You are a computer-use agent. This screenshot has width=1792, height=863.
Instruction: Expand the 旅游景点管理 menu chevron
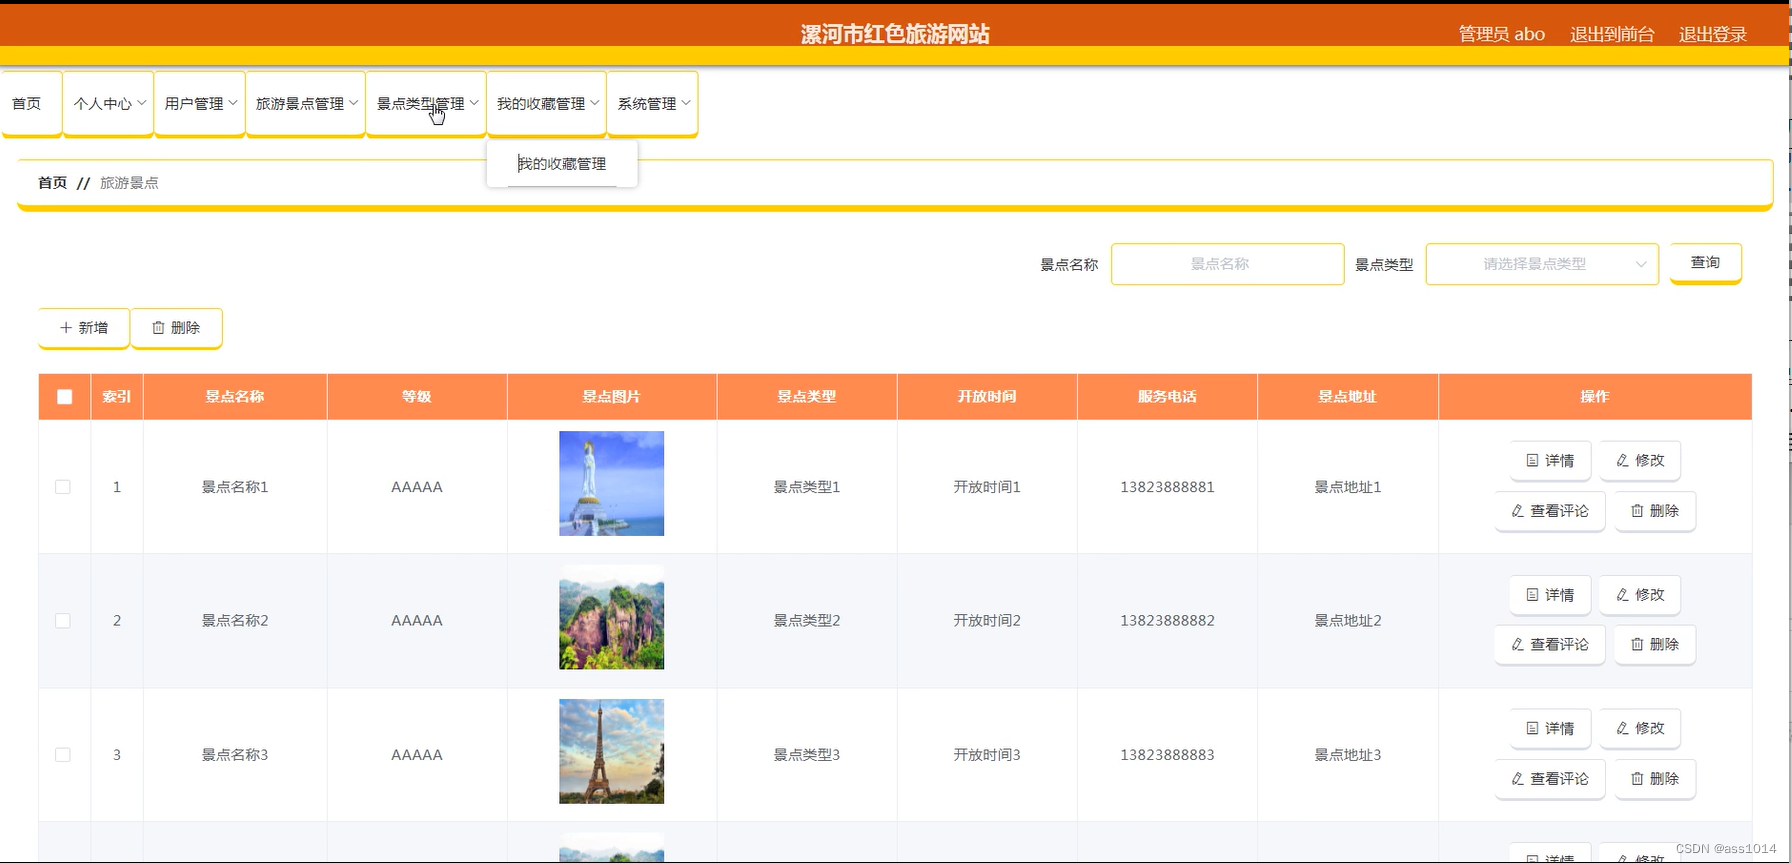point(353,103)
